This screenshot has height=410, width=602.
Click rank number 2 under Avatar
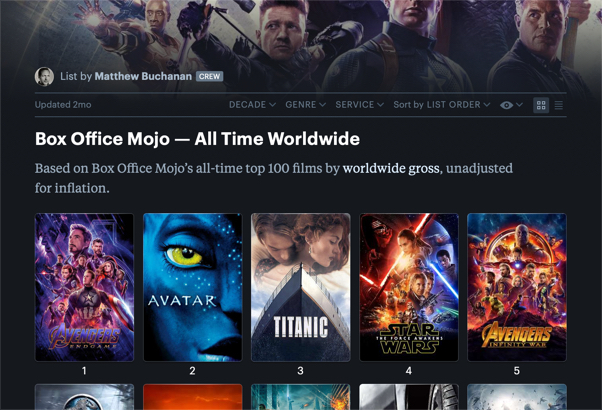[192, 371]
